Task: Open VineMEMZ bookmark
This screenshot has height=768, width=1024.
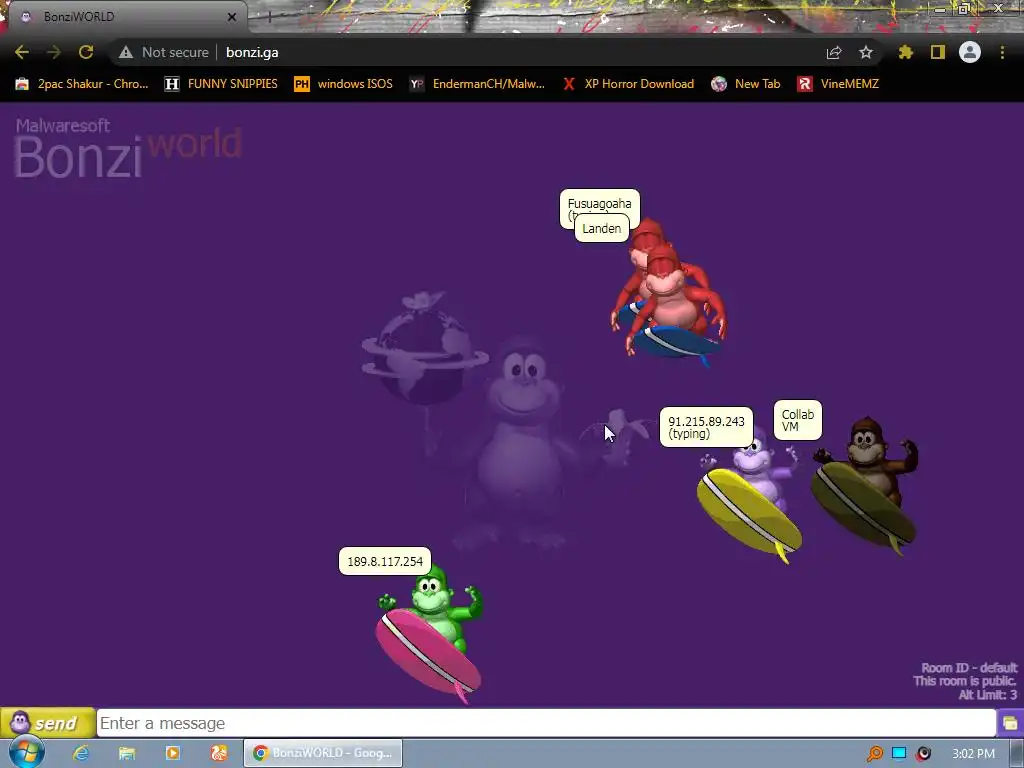Action: [838, 84]
